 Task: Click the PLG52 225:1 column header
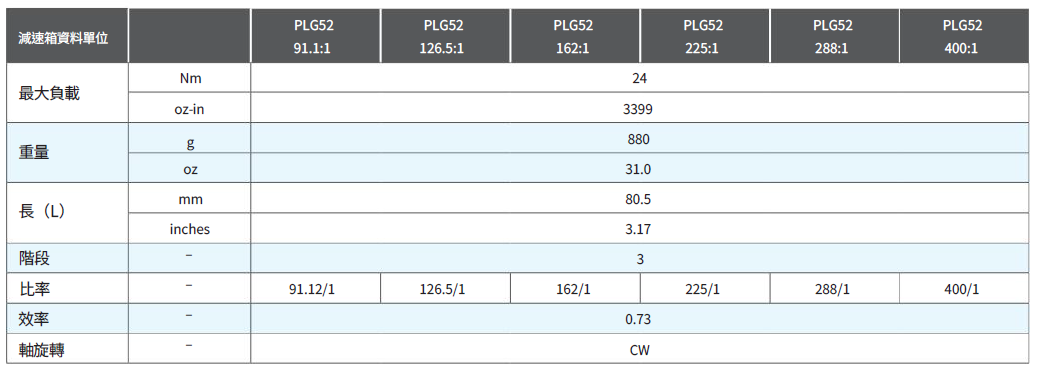click(x=704, y=36)
